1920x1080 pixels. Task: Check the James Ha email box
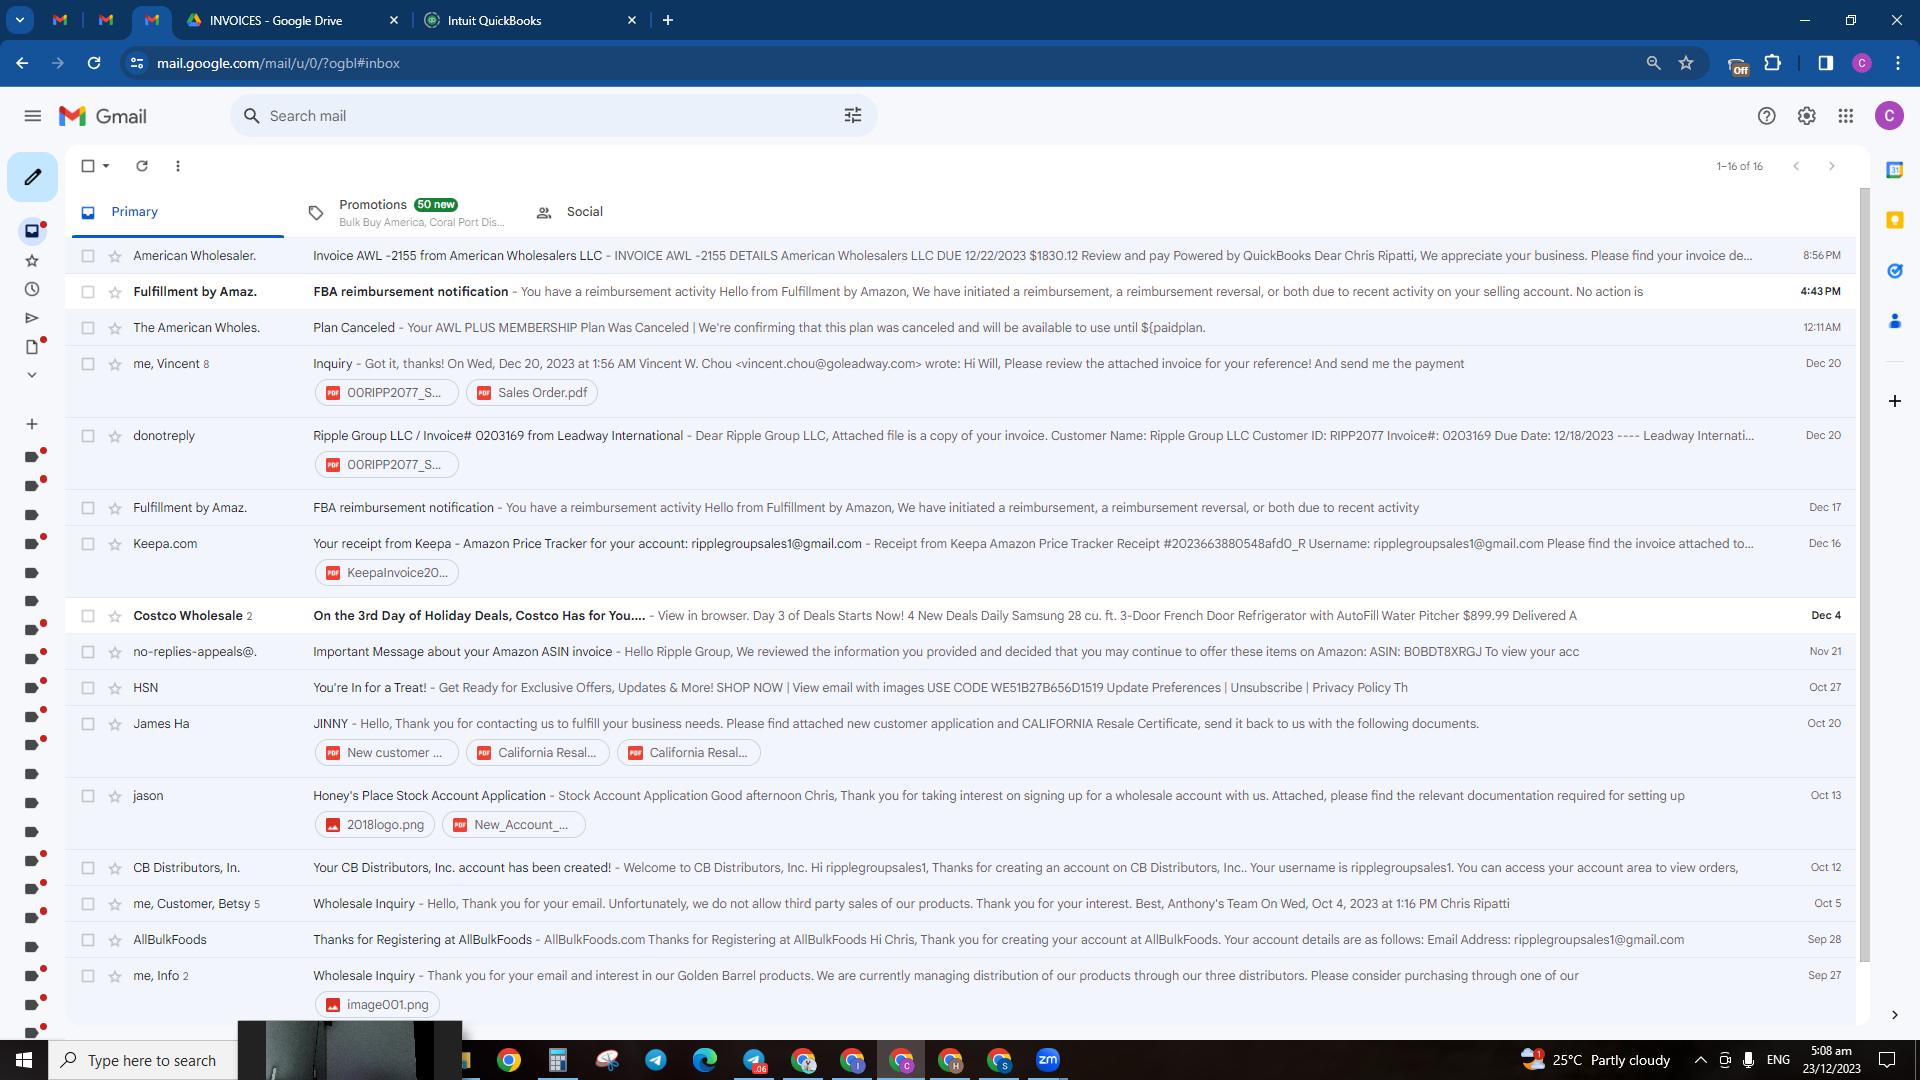click(x=88, y=724)
